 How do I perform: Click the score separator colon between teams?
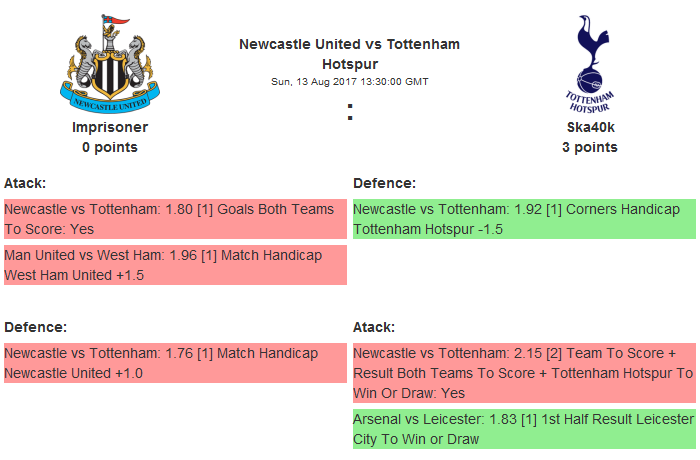point(350,113)
